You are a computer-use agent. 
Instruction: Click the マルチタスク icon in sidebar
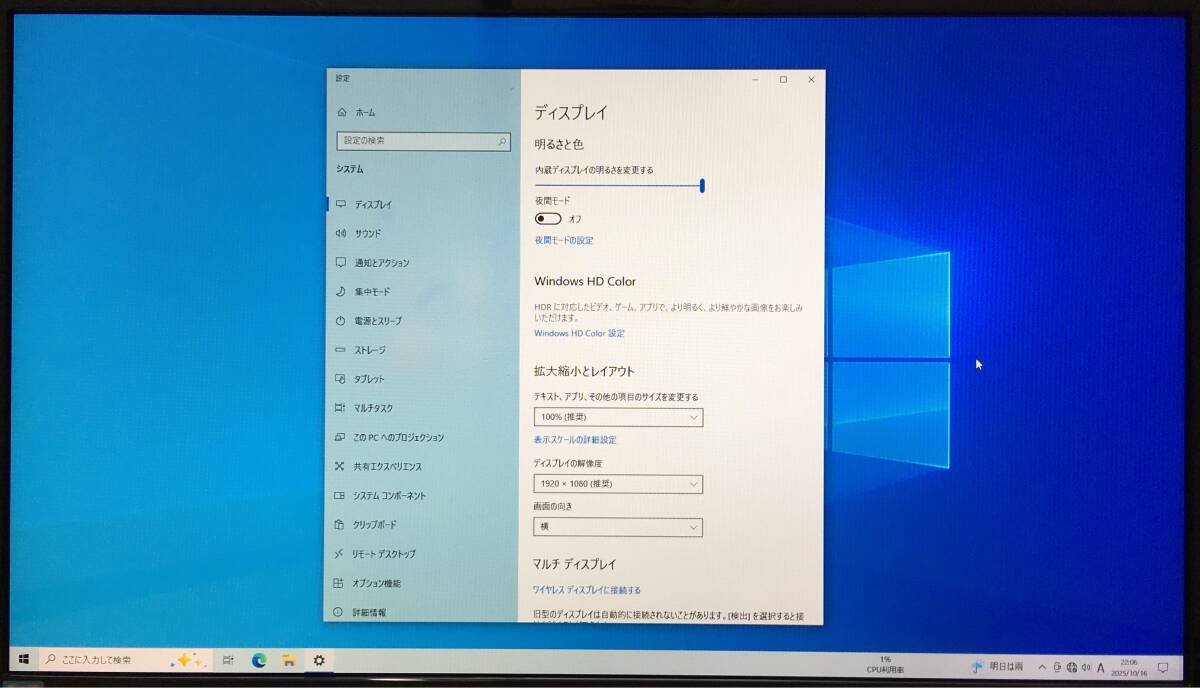coord(341,408)
